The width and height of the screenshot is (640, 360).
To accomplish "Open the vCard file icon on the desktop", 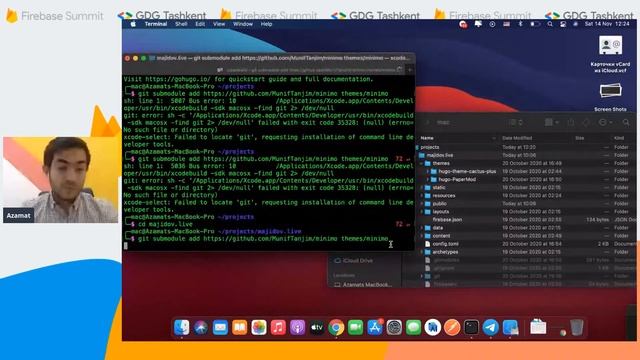I will (x=610, y=45).
